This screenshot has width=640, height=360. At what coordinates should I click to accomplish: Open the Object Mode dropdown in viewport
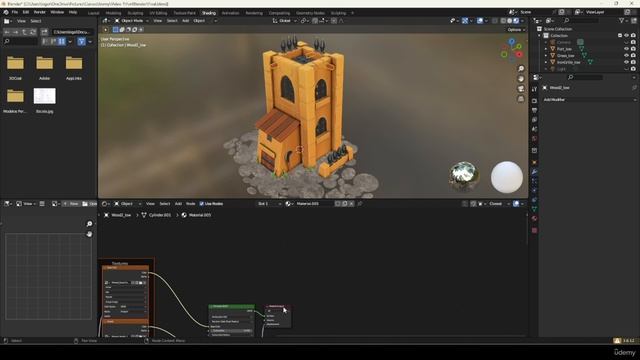pos(132,21)
